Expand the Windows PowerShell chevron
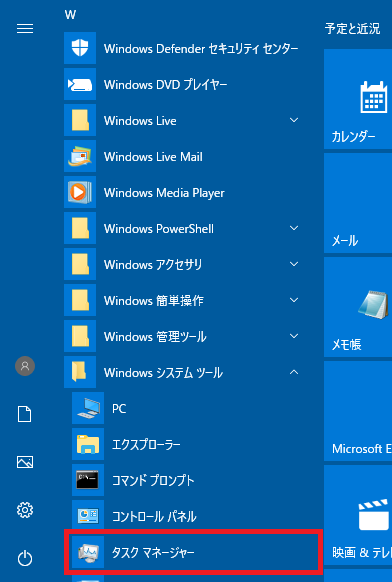This screenshot has width=392, height=582. pyautogui.click(x=294, y=228)
